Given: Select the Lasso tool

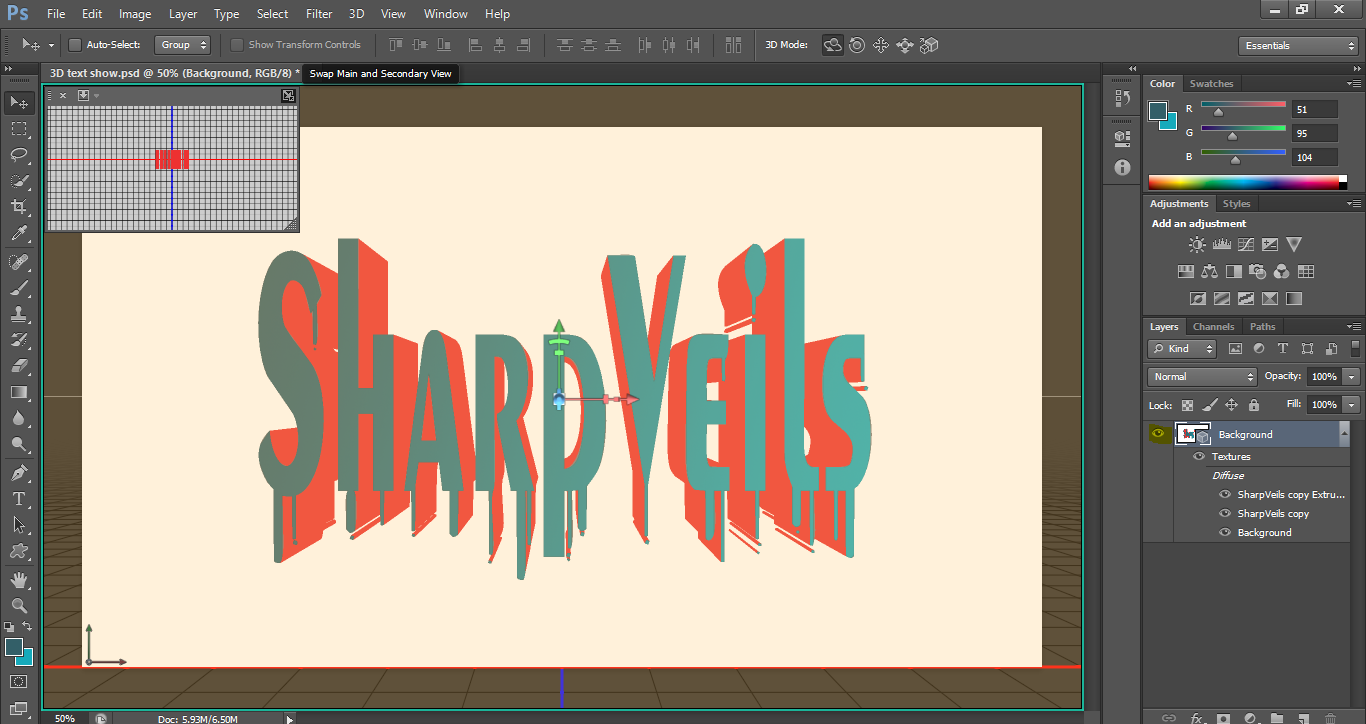Looking at the screenshot, I should [19, 154].
